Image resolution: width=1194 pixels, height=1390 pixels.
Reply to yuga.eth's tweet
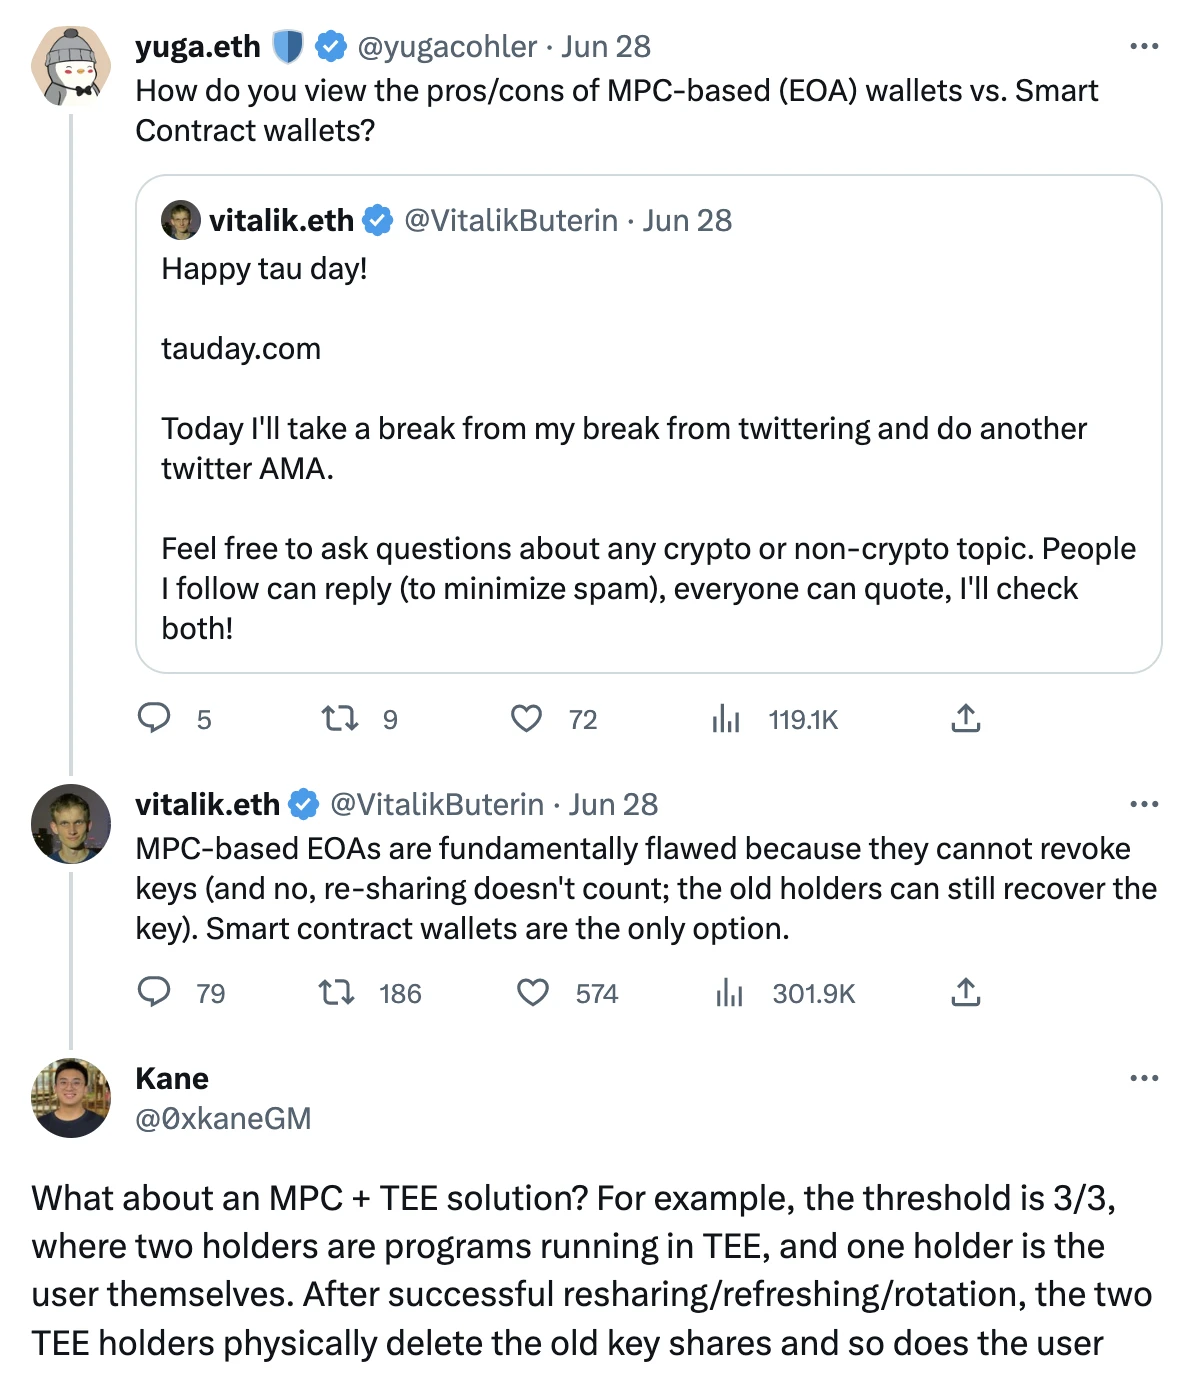tap(154, 719)
